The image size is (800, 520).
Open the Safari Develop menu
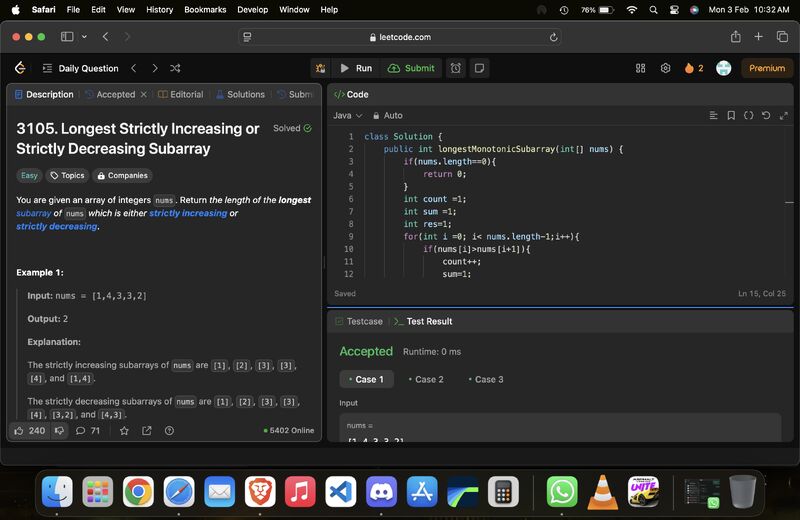[x=253, y=10]
